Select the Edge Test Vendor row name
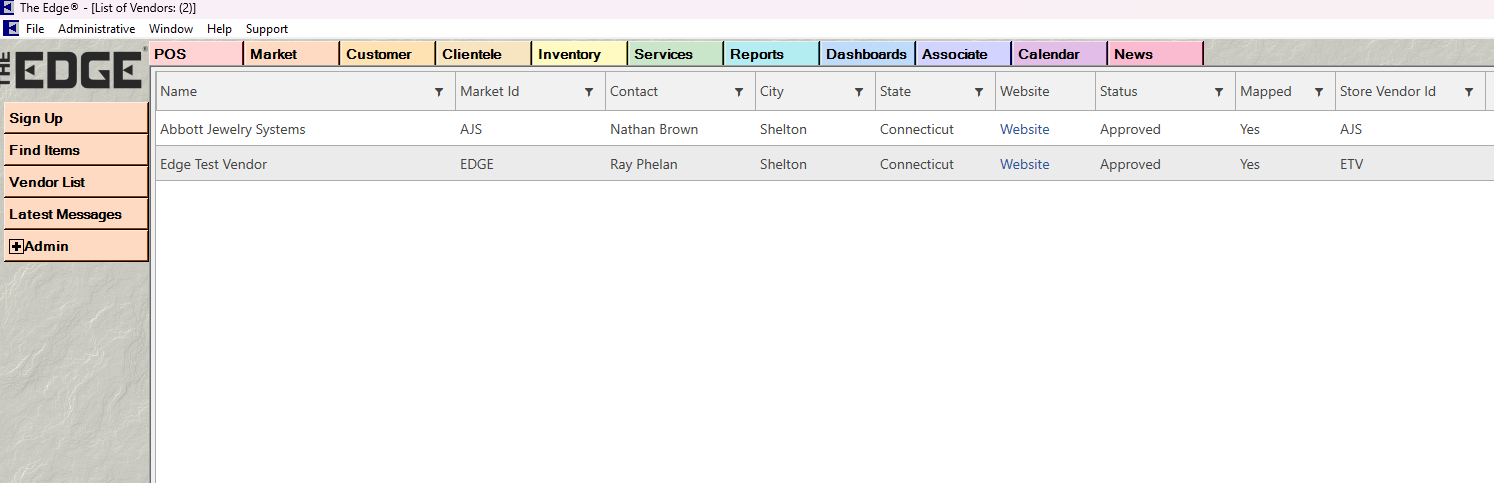This screenshot has width=1494, height=483. pyautogui.click(x=213, y=164)
